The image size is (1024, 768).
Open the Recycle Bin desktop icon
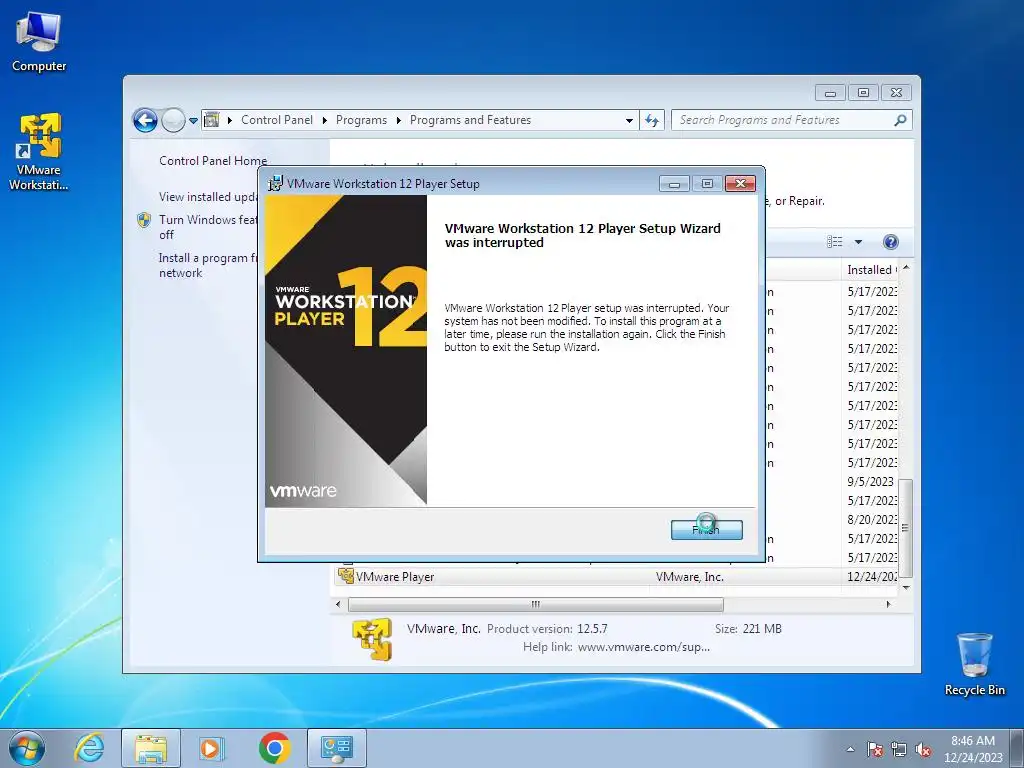click(974, 664)
